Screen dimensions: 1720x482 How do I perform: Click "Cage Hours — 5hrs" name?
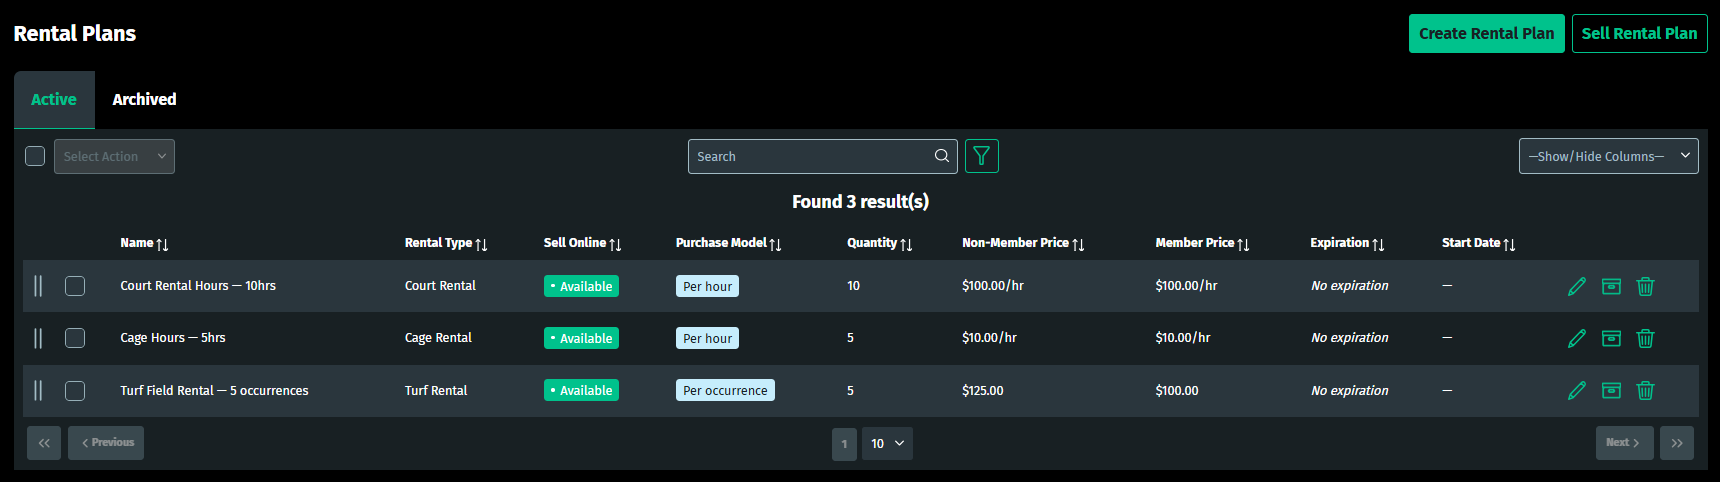point(173,338)
